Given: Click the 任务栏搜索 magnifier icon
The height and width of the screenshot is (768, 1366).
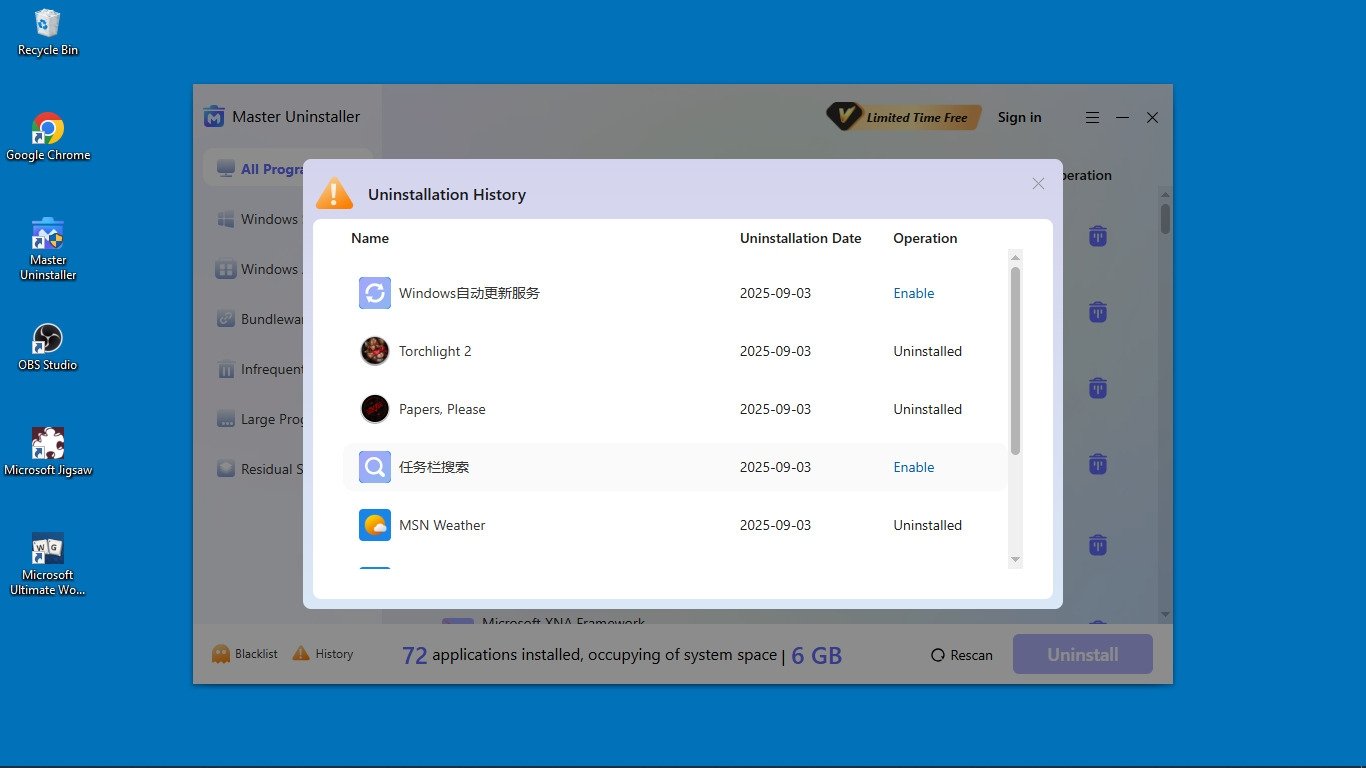Looking at the screenshot, I should pyautogui.click(x=374, y=467).
